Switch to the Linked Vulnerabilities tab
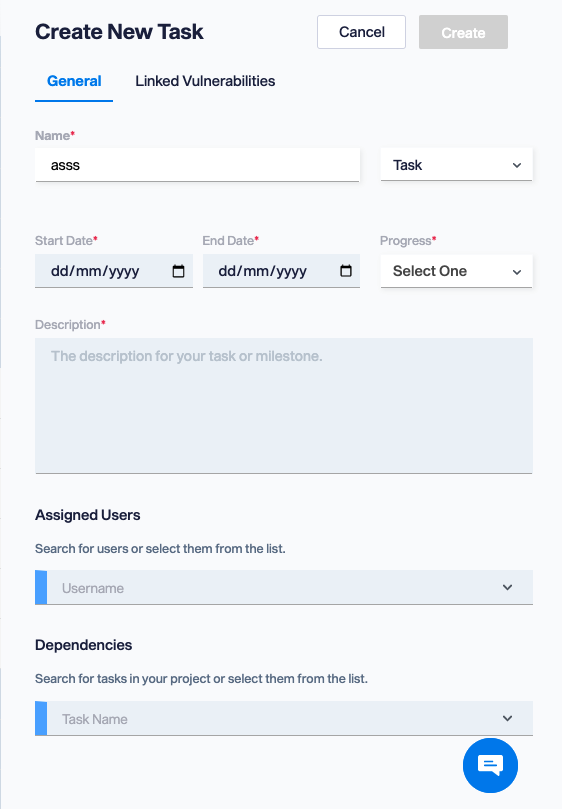Viewport: 562px width, 809px height. click(x=205, y=81)
